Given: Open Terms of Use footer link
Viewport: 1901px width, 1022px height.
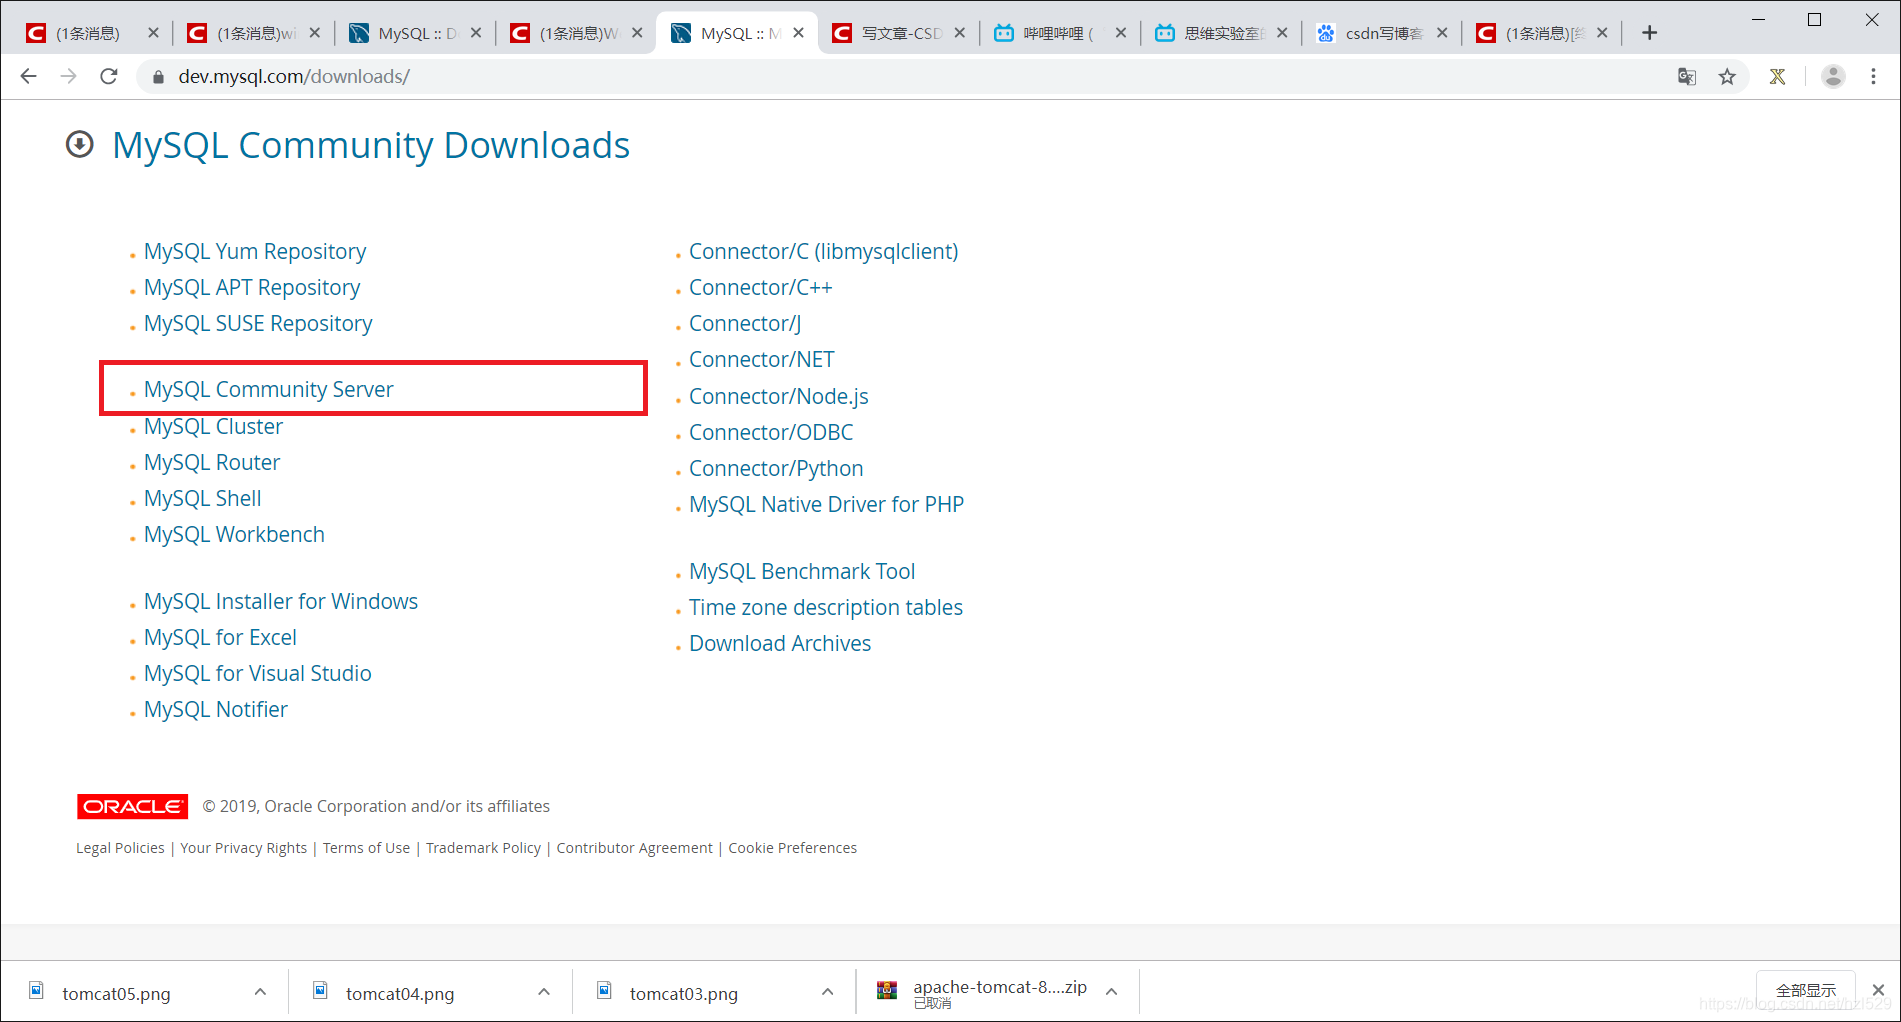Looking at the screenshot, I should [366, 848].
